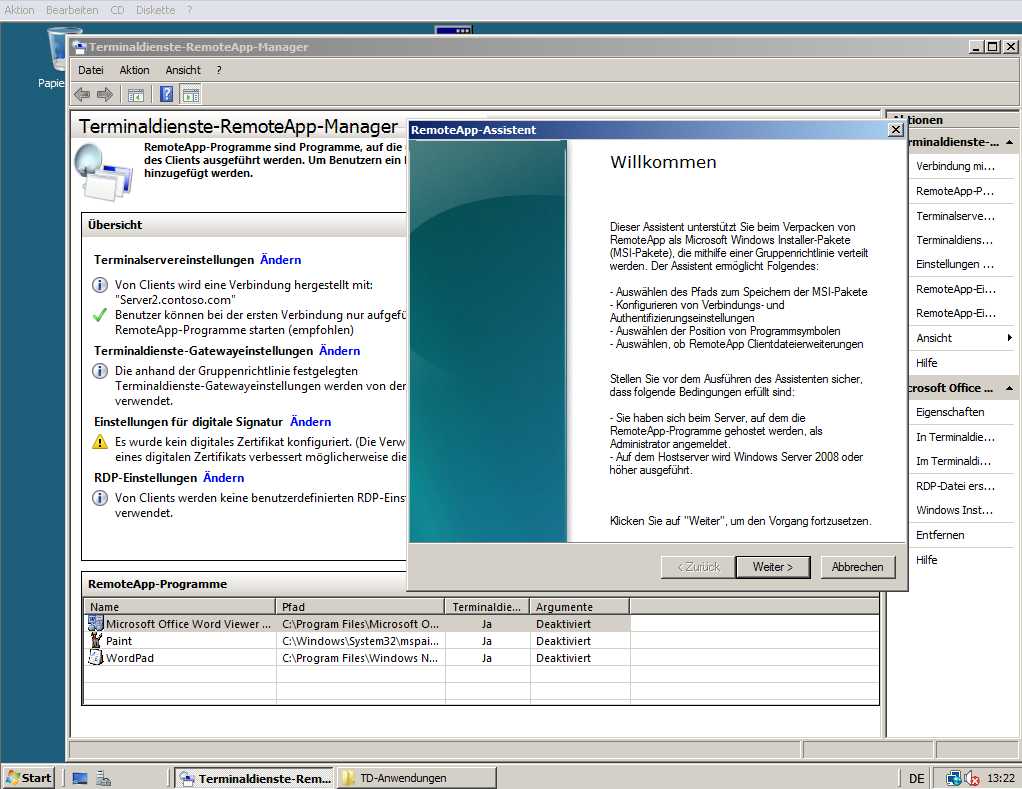1022x789 pixels.
Task: Sort by Terminaldie... column header
Action: click(x=487, y=607)
